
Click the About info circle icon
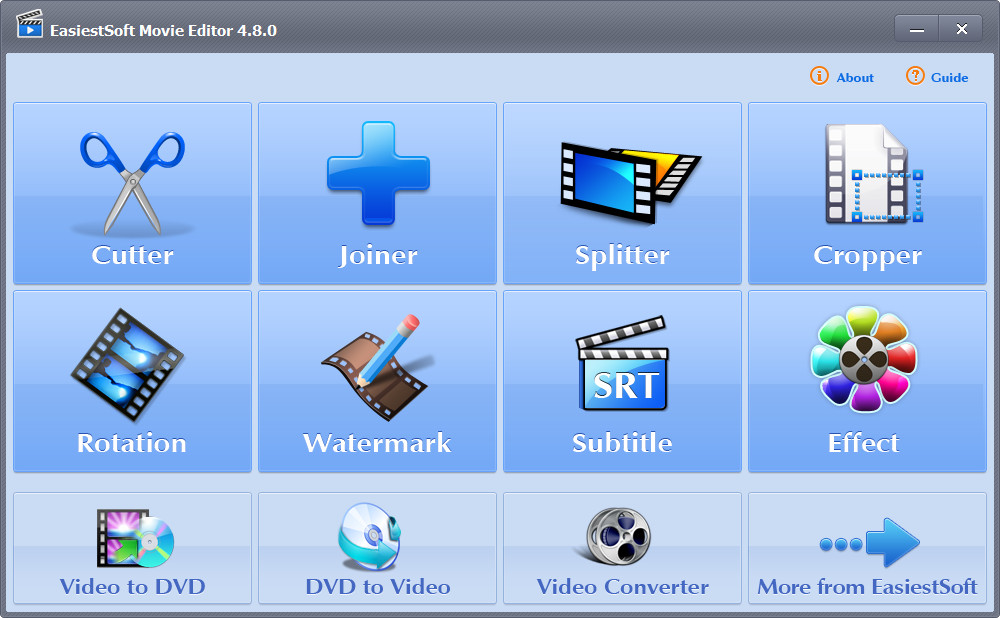[x=819, y=76]
